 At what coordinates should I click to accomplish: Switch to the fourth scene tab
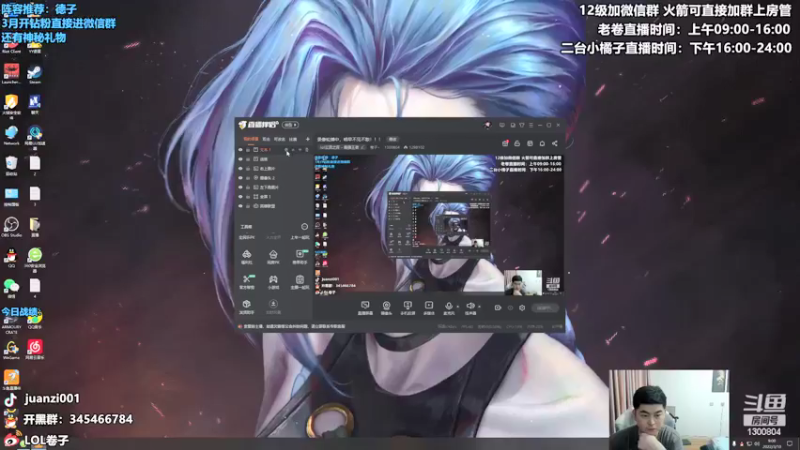click(x=293, y=139)
